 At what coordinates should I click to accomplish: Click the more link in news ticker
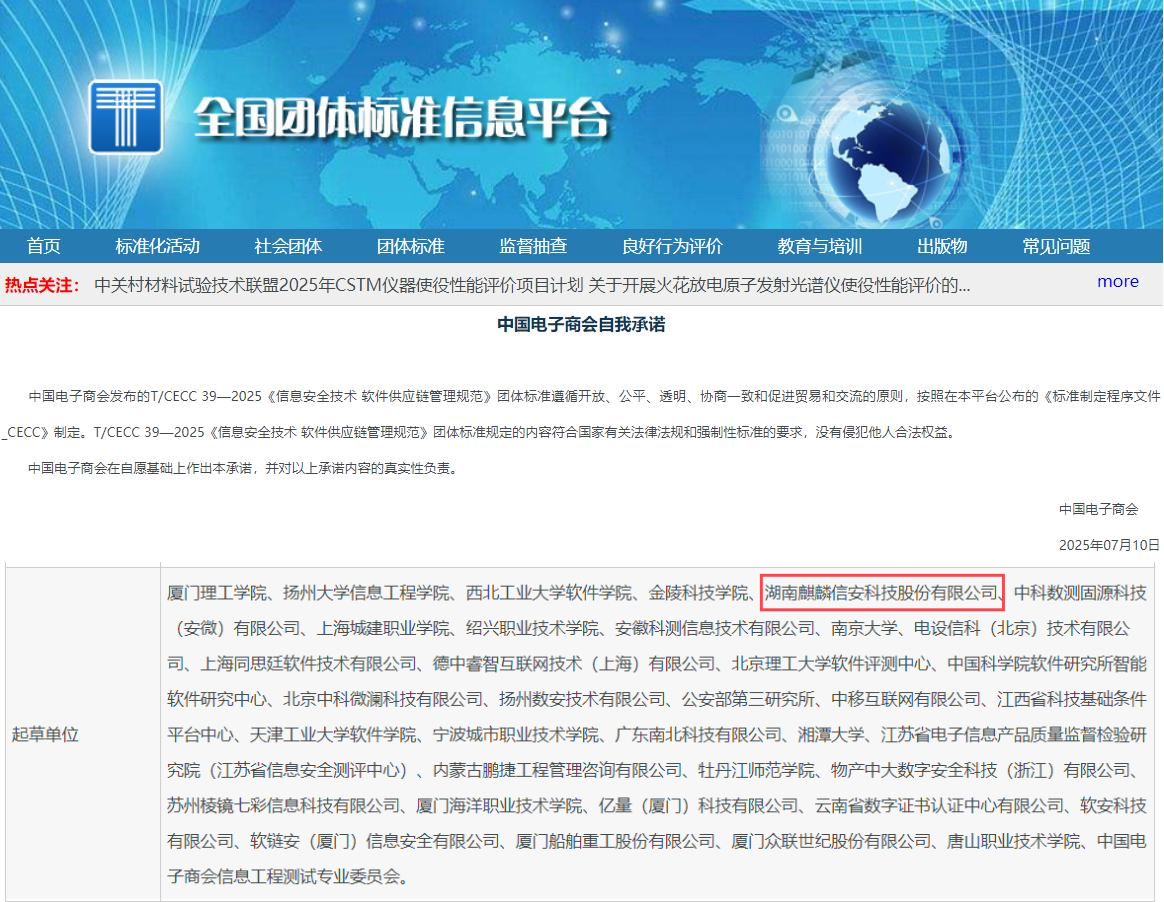coord(1117,282)
